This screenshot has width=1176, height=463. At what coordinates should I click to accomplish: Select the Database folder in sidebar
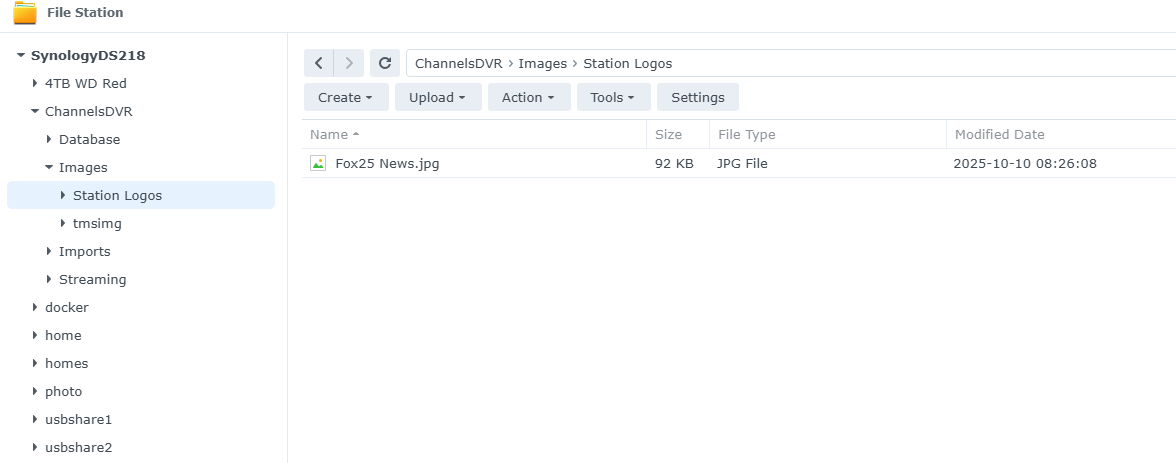pos(89,139)
